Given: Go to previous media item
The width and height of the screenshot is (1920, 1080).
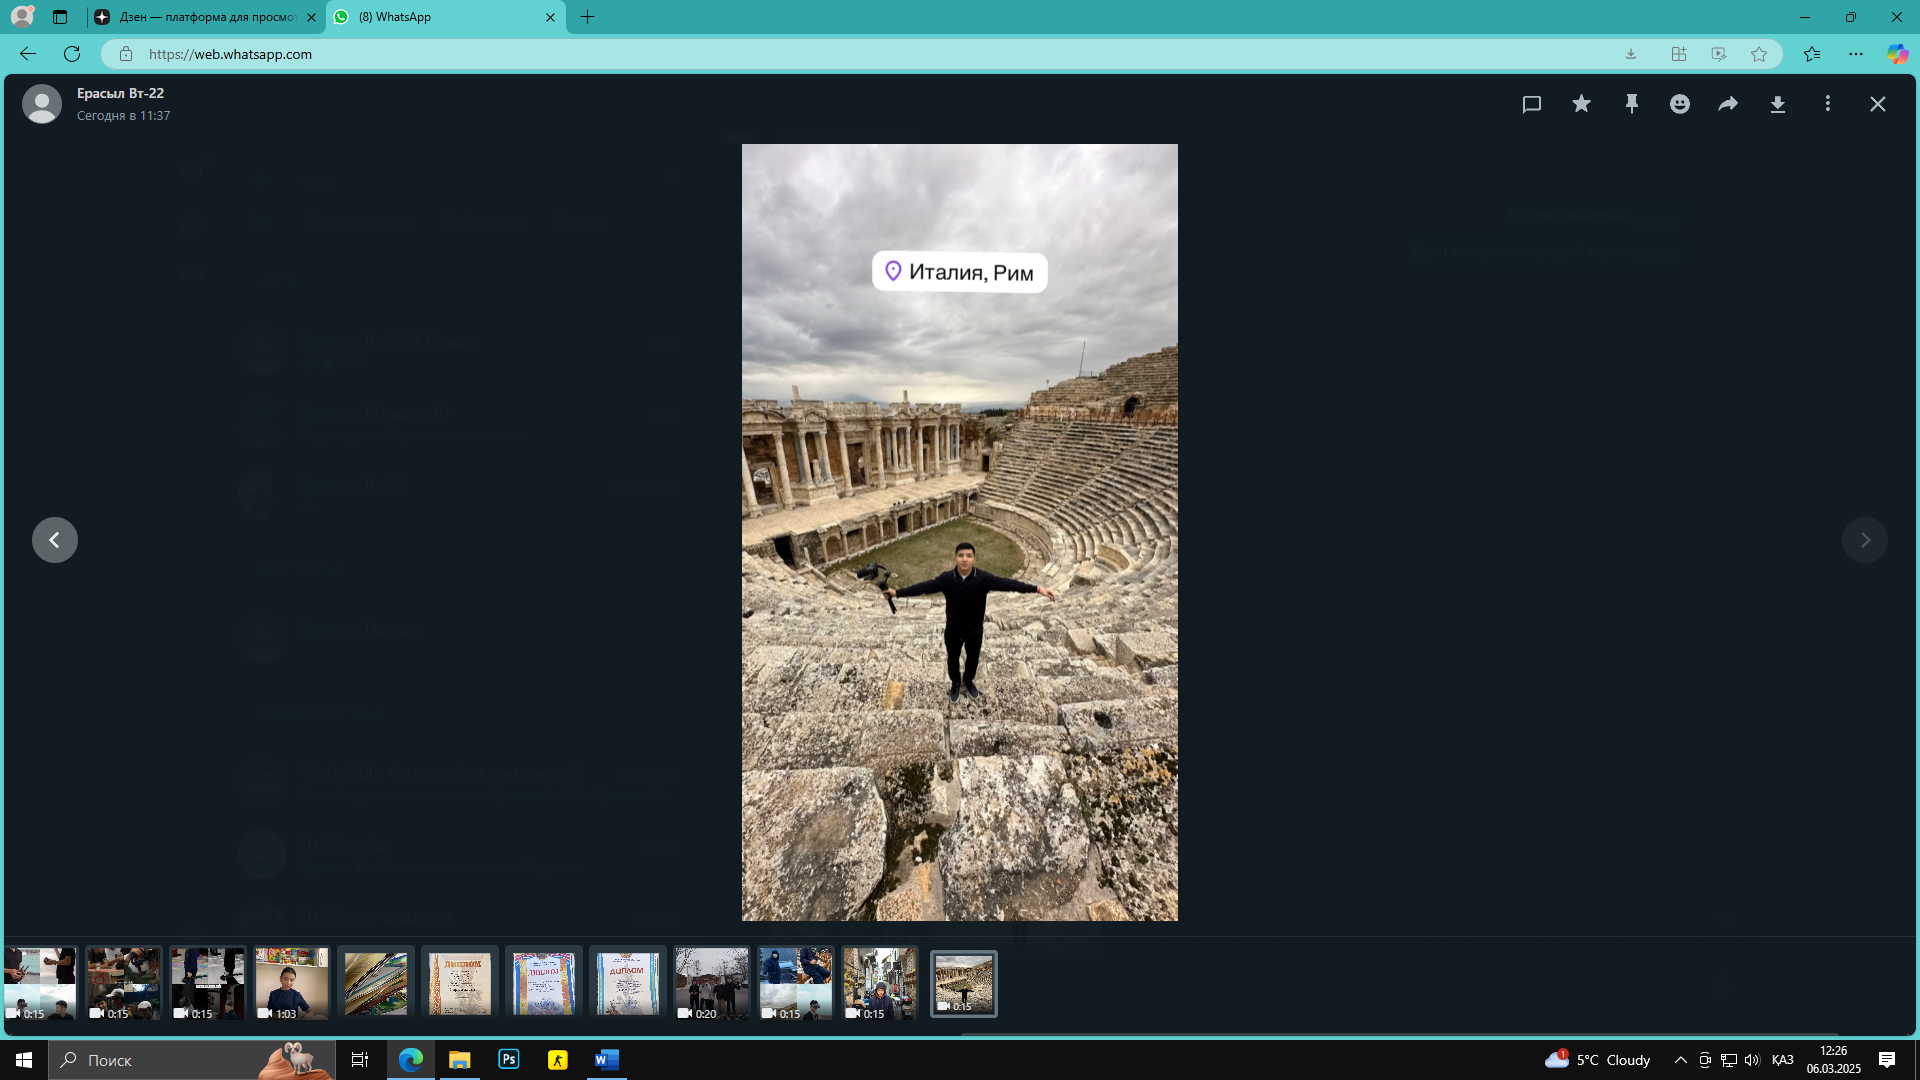Looking at the screenshot, I should pyautogui.click(x=55, y=540).
